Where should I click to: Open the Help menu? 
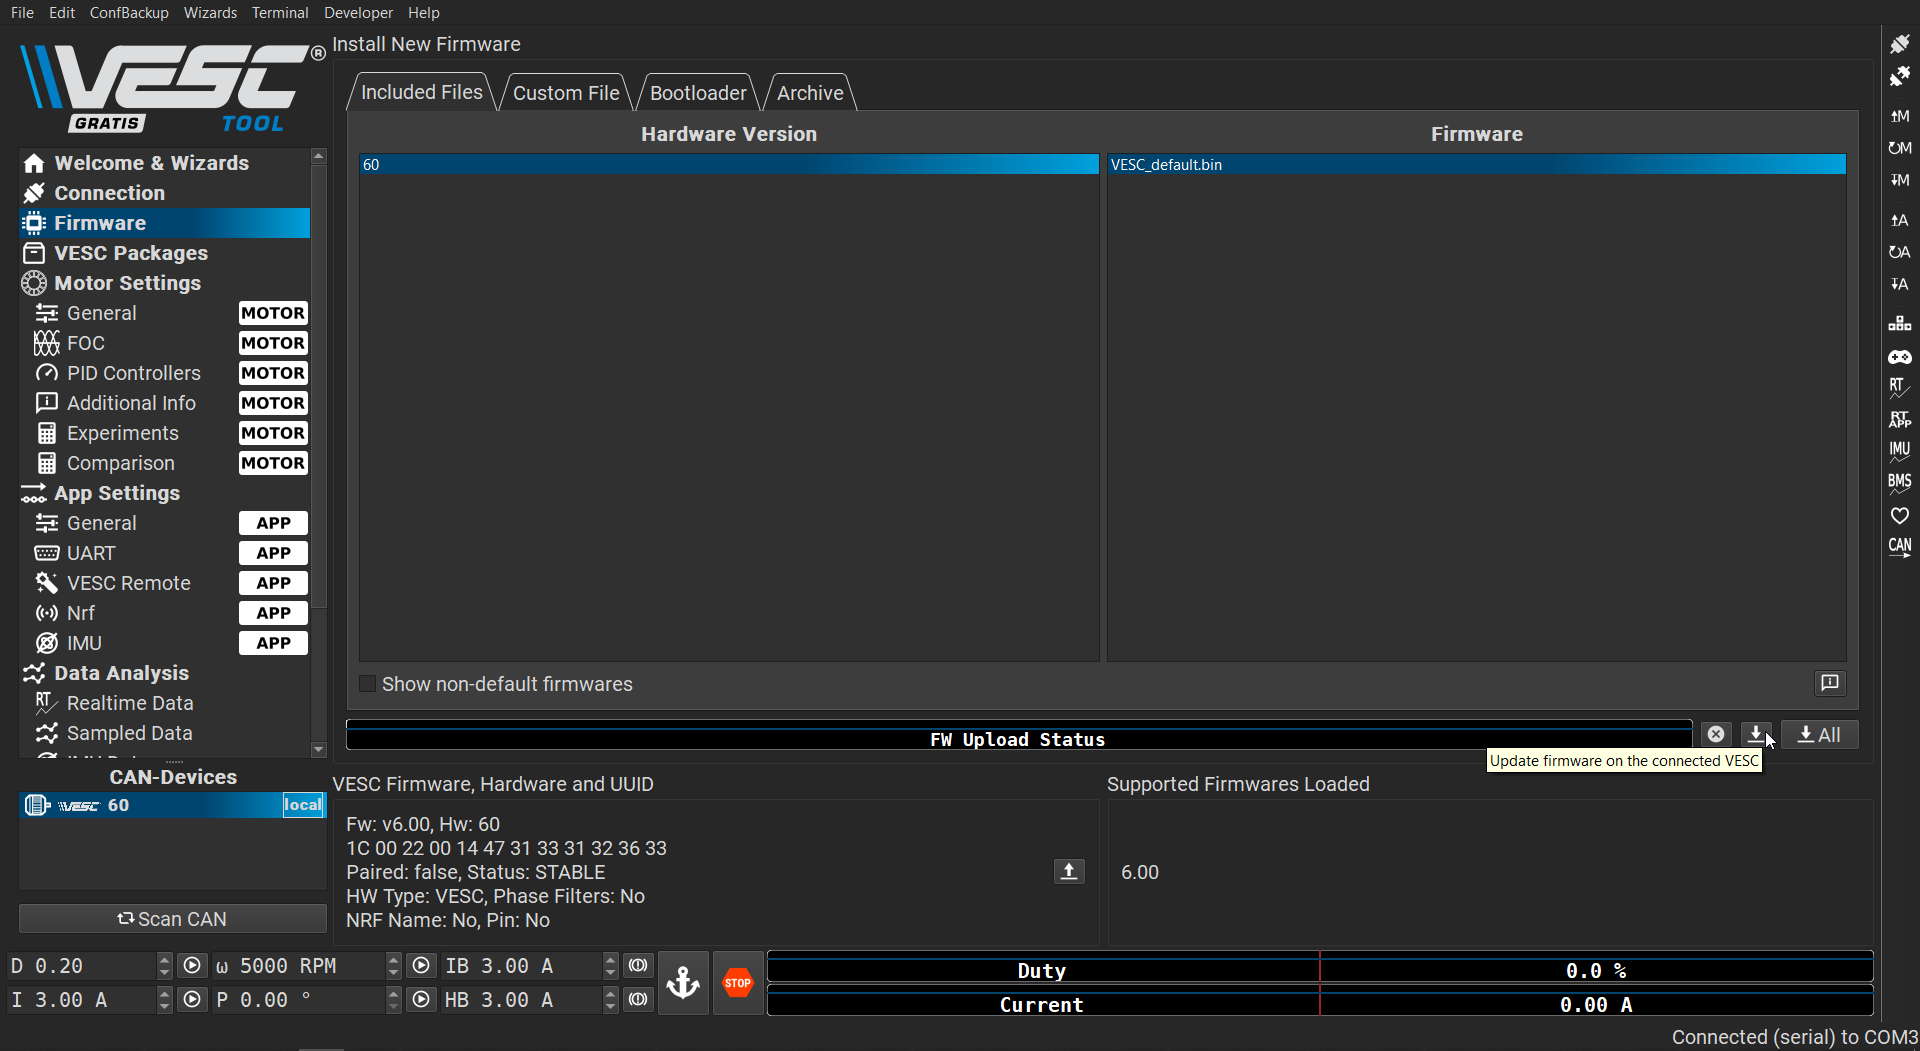(x=424, y=13)
